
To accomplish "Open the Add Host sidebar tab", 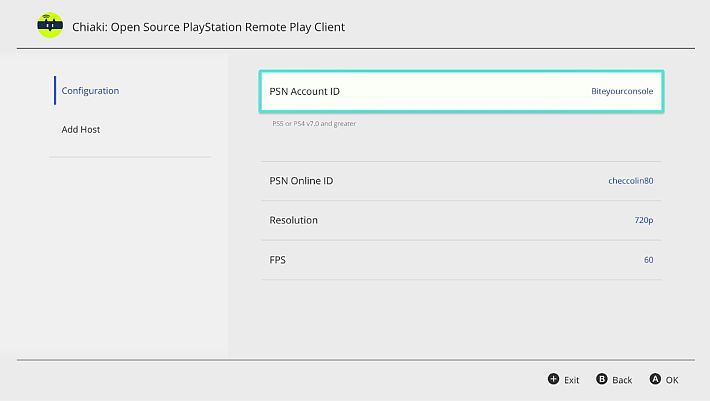I will click(x=81, y=129).
